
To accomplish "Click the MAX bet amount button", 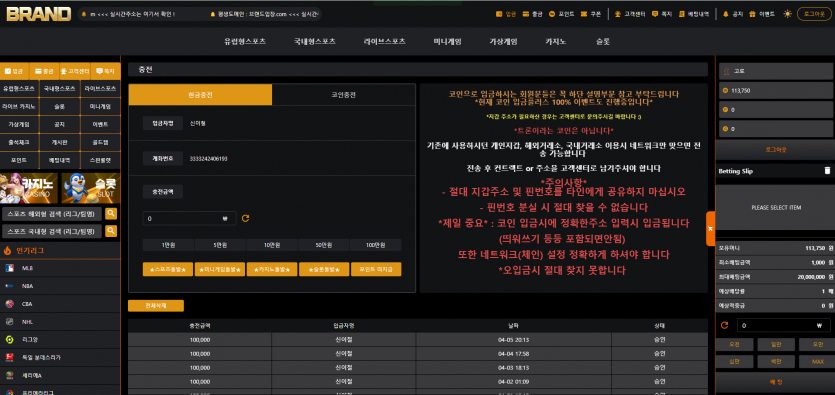I will [817, 362].
